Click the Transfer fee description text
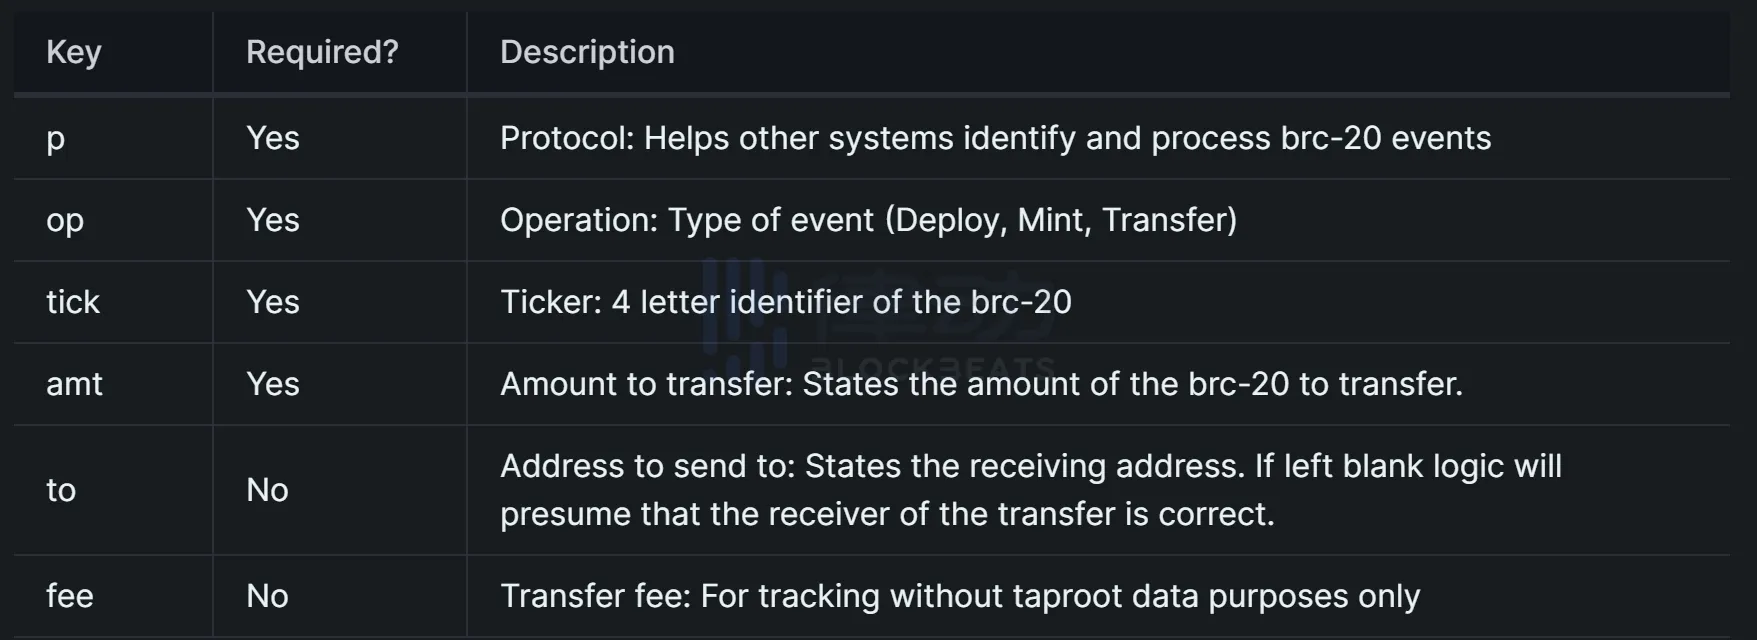This screenshot has width=1757, height=640. [x=960, y=596]
